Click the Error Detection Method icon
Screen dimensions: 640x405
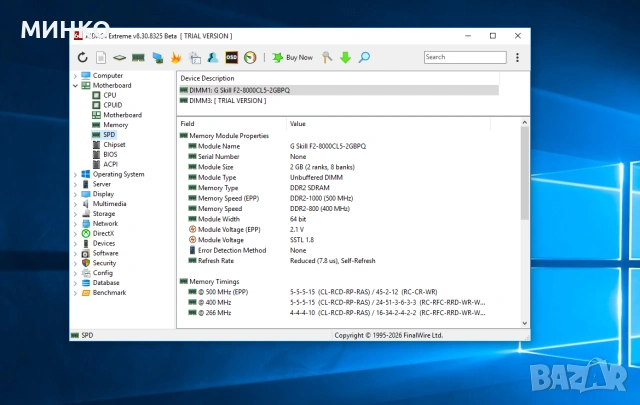tap(192, 250)
